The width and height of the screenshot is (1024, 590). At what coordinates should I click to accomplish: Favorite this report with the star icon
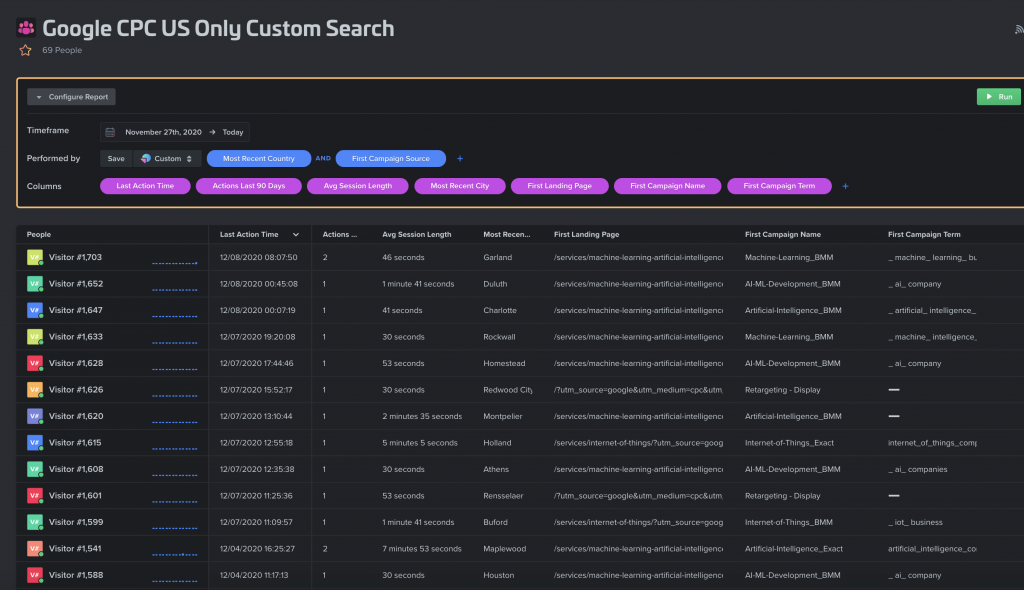coord(25,50)
